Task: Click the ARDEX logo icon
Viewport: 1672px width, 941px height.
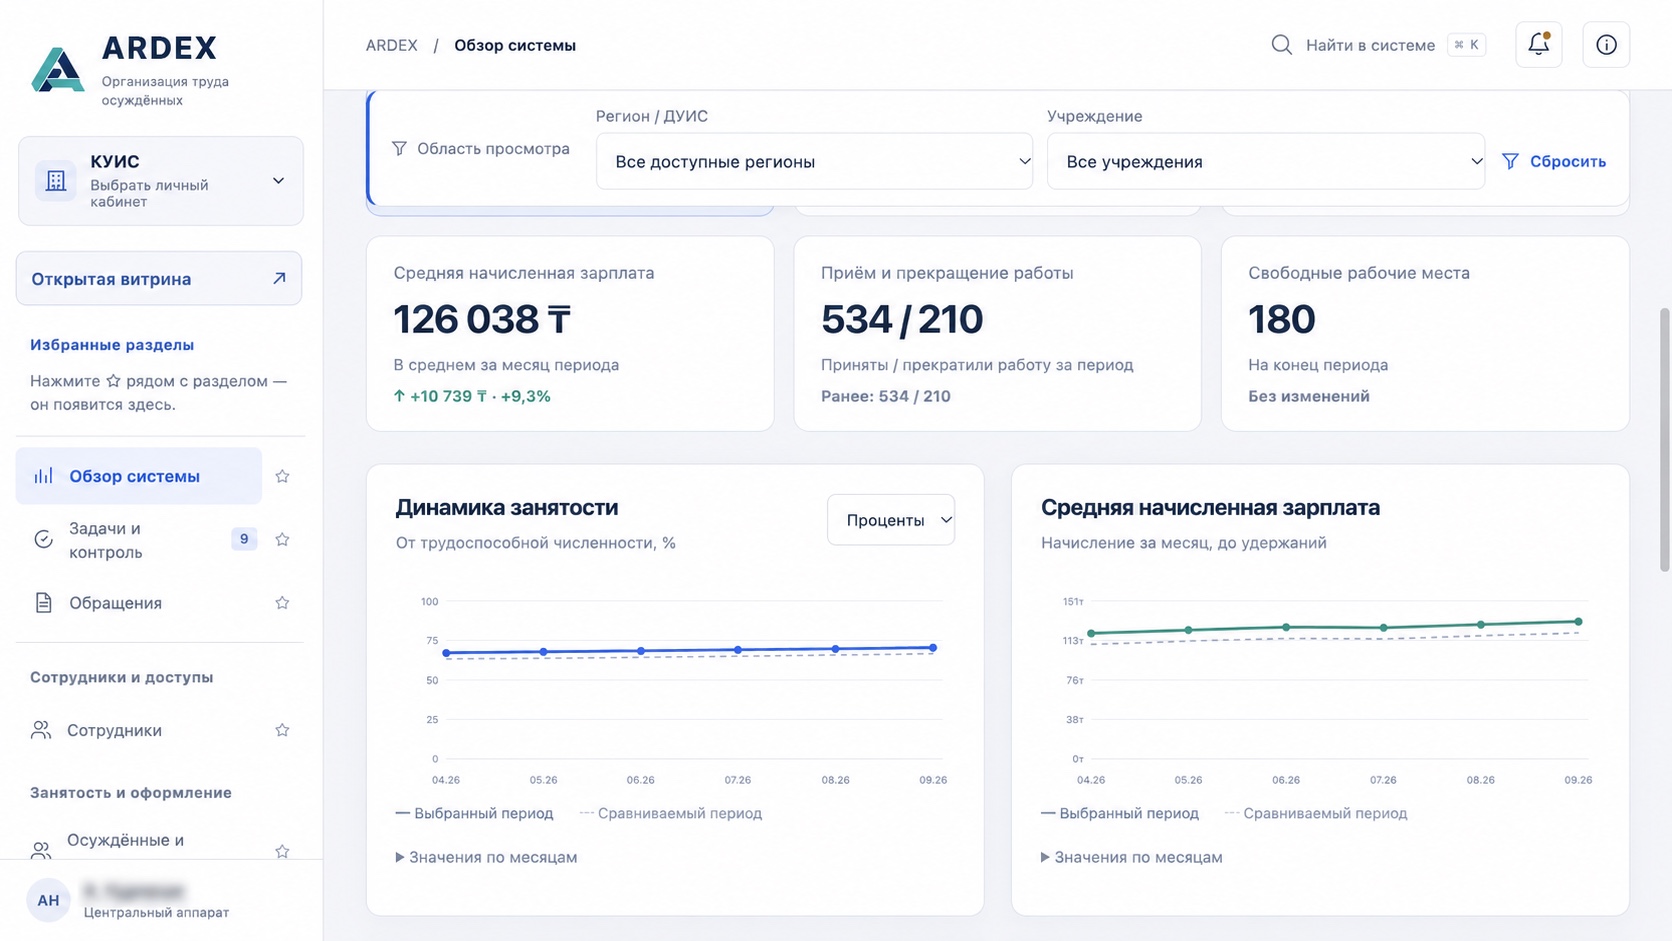Action: click(x=58, y=70)
